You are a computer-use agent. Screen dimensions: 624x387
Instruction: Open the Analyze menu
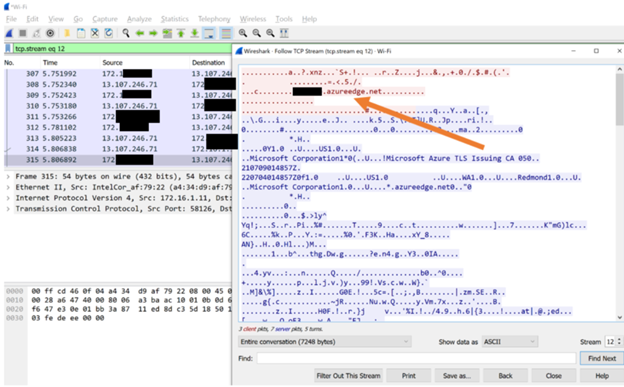tap(139, 19)
